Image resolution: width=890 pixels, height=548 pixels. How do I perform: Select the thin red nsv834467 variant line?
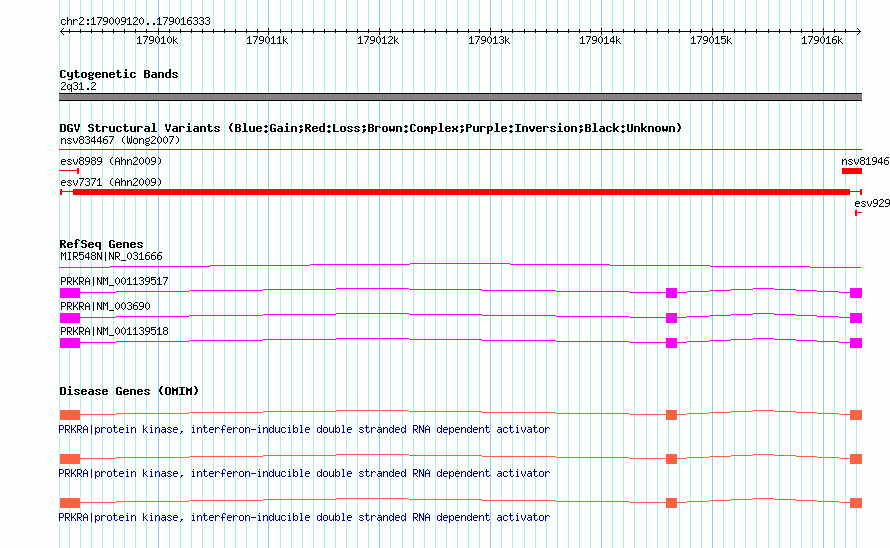tap(460, 149)
